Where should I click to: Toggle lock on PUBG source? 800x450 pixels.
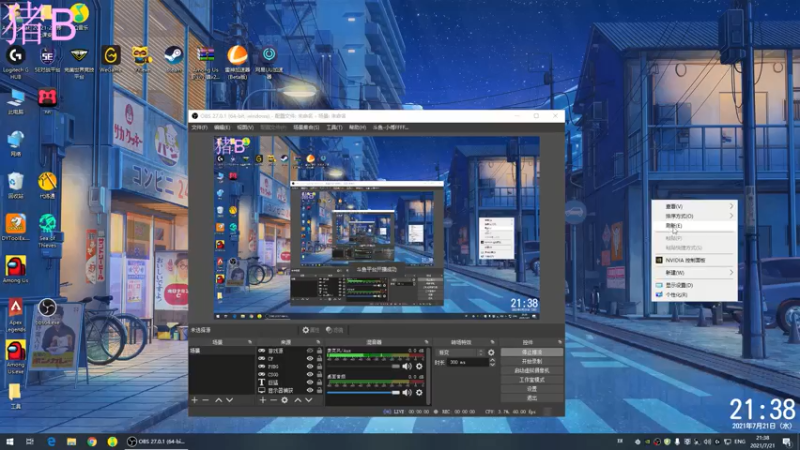pyautogui.click(x=319, y=366)
